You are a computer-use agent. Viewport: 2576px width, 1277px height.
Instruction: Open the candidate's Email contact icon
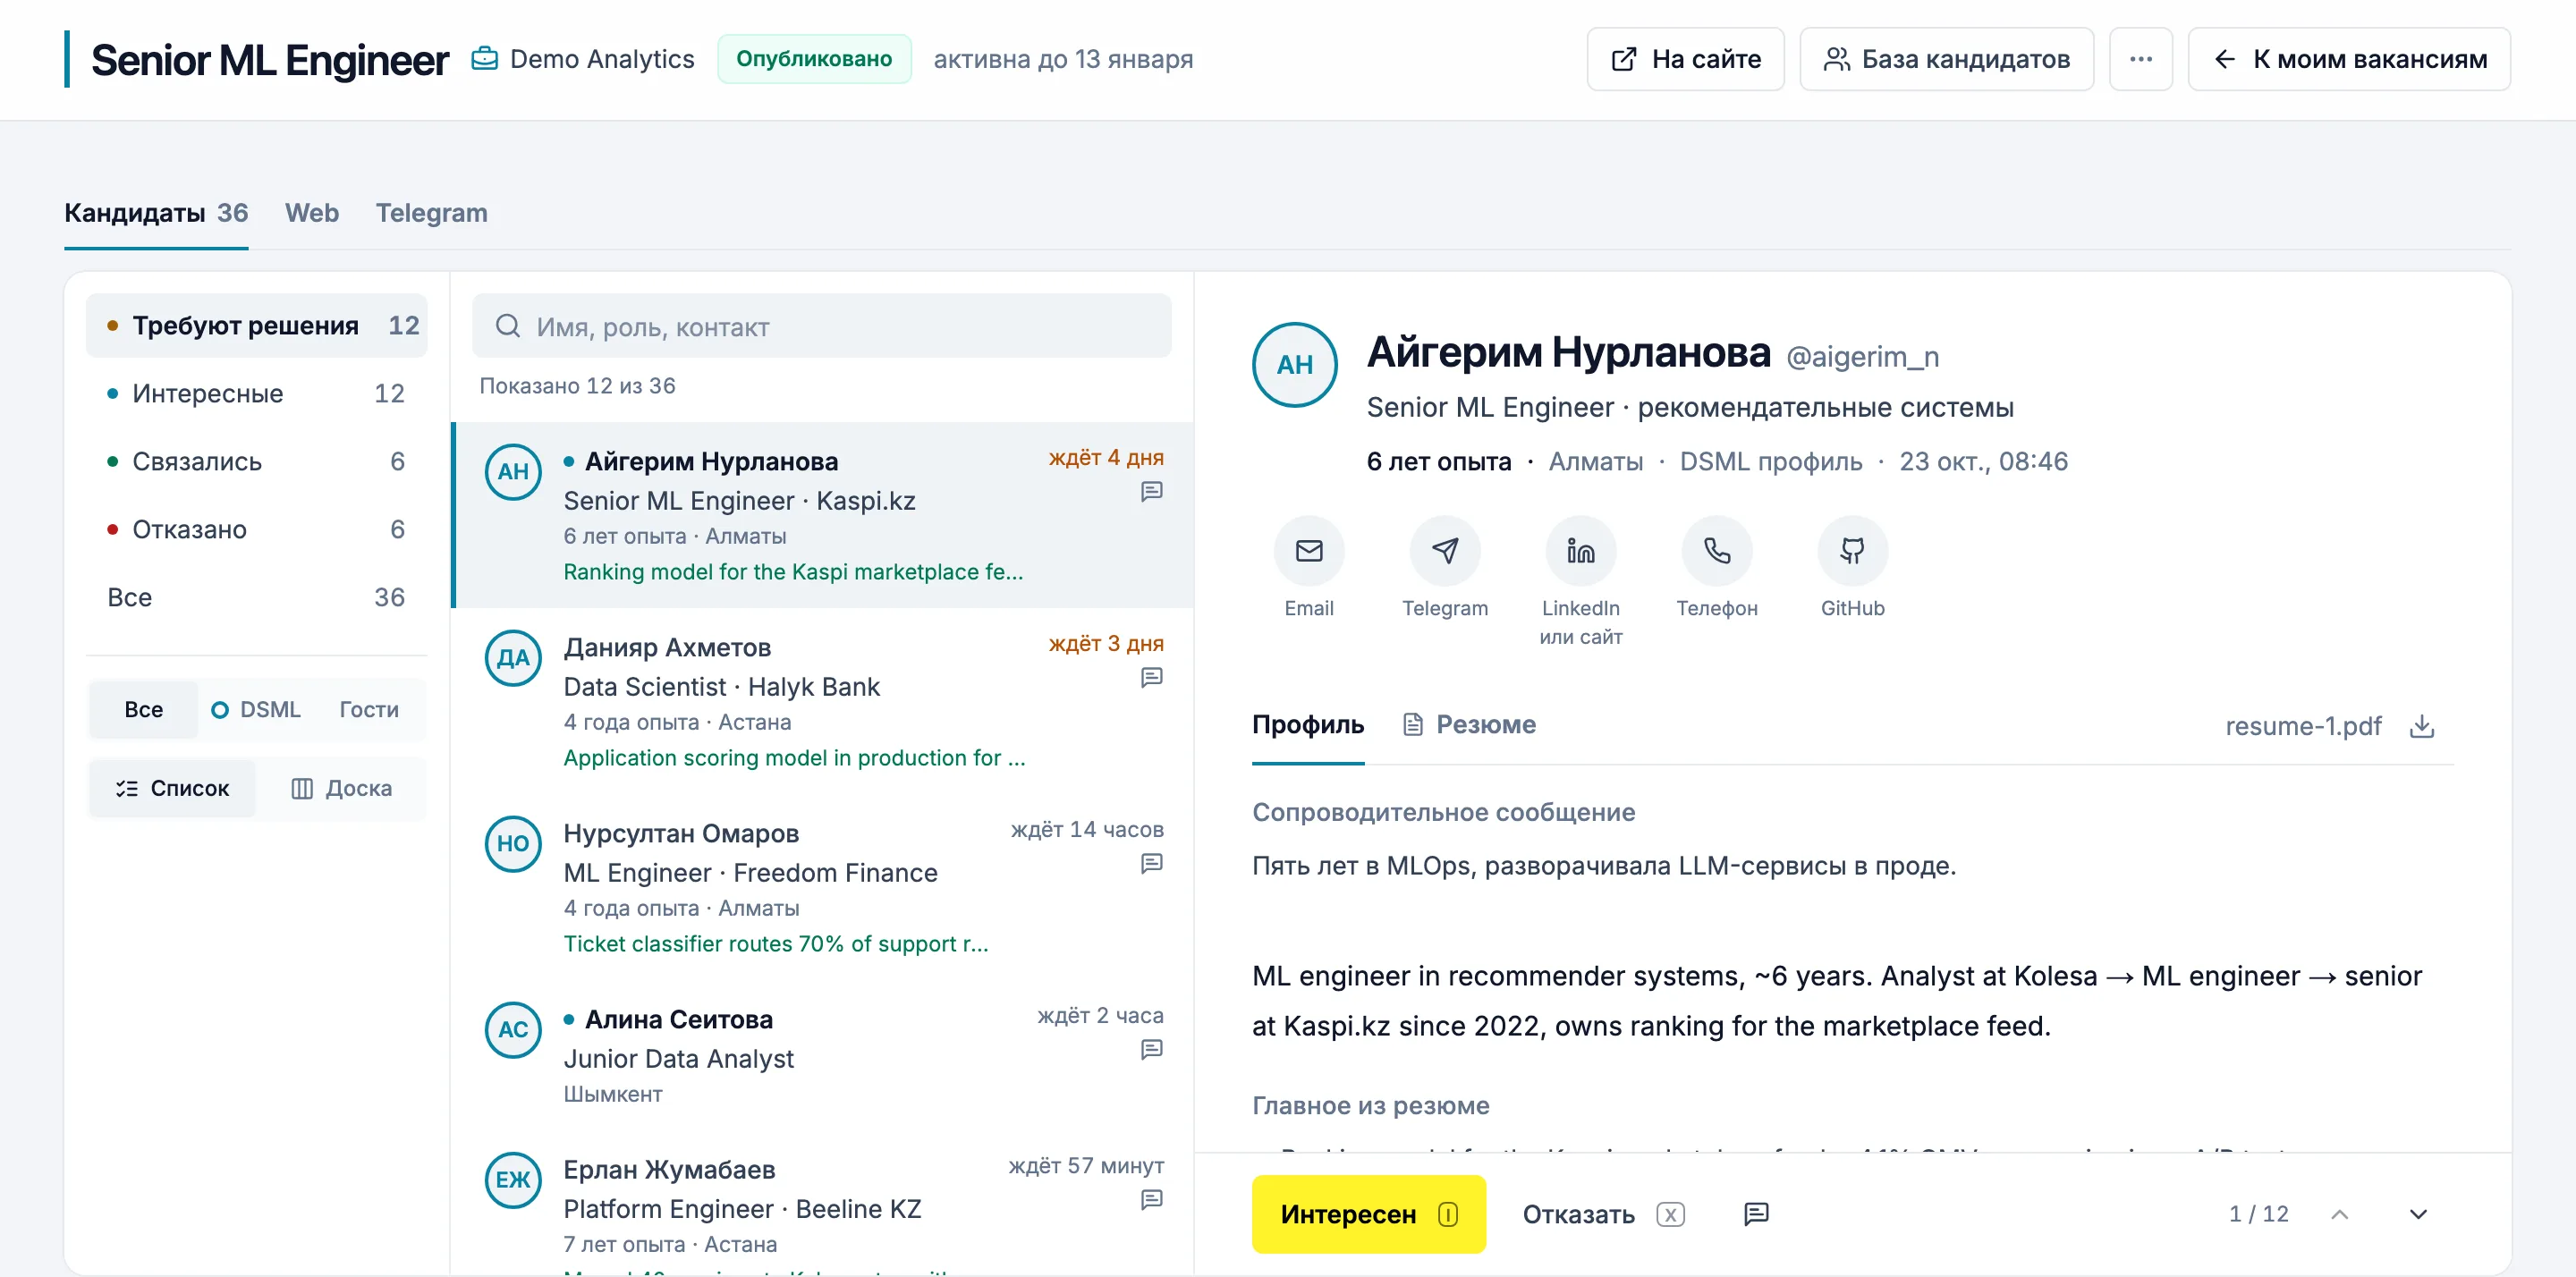(1308, 551)
